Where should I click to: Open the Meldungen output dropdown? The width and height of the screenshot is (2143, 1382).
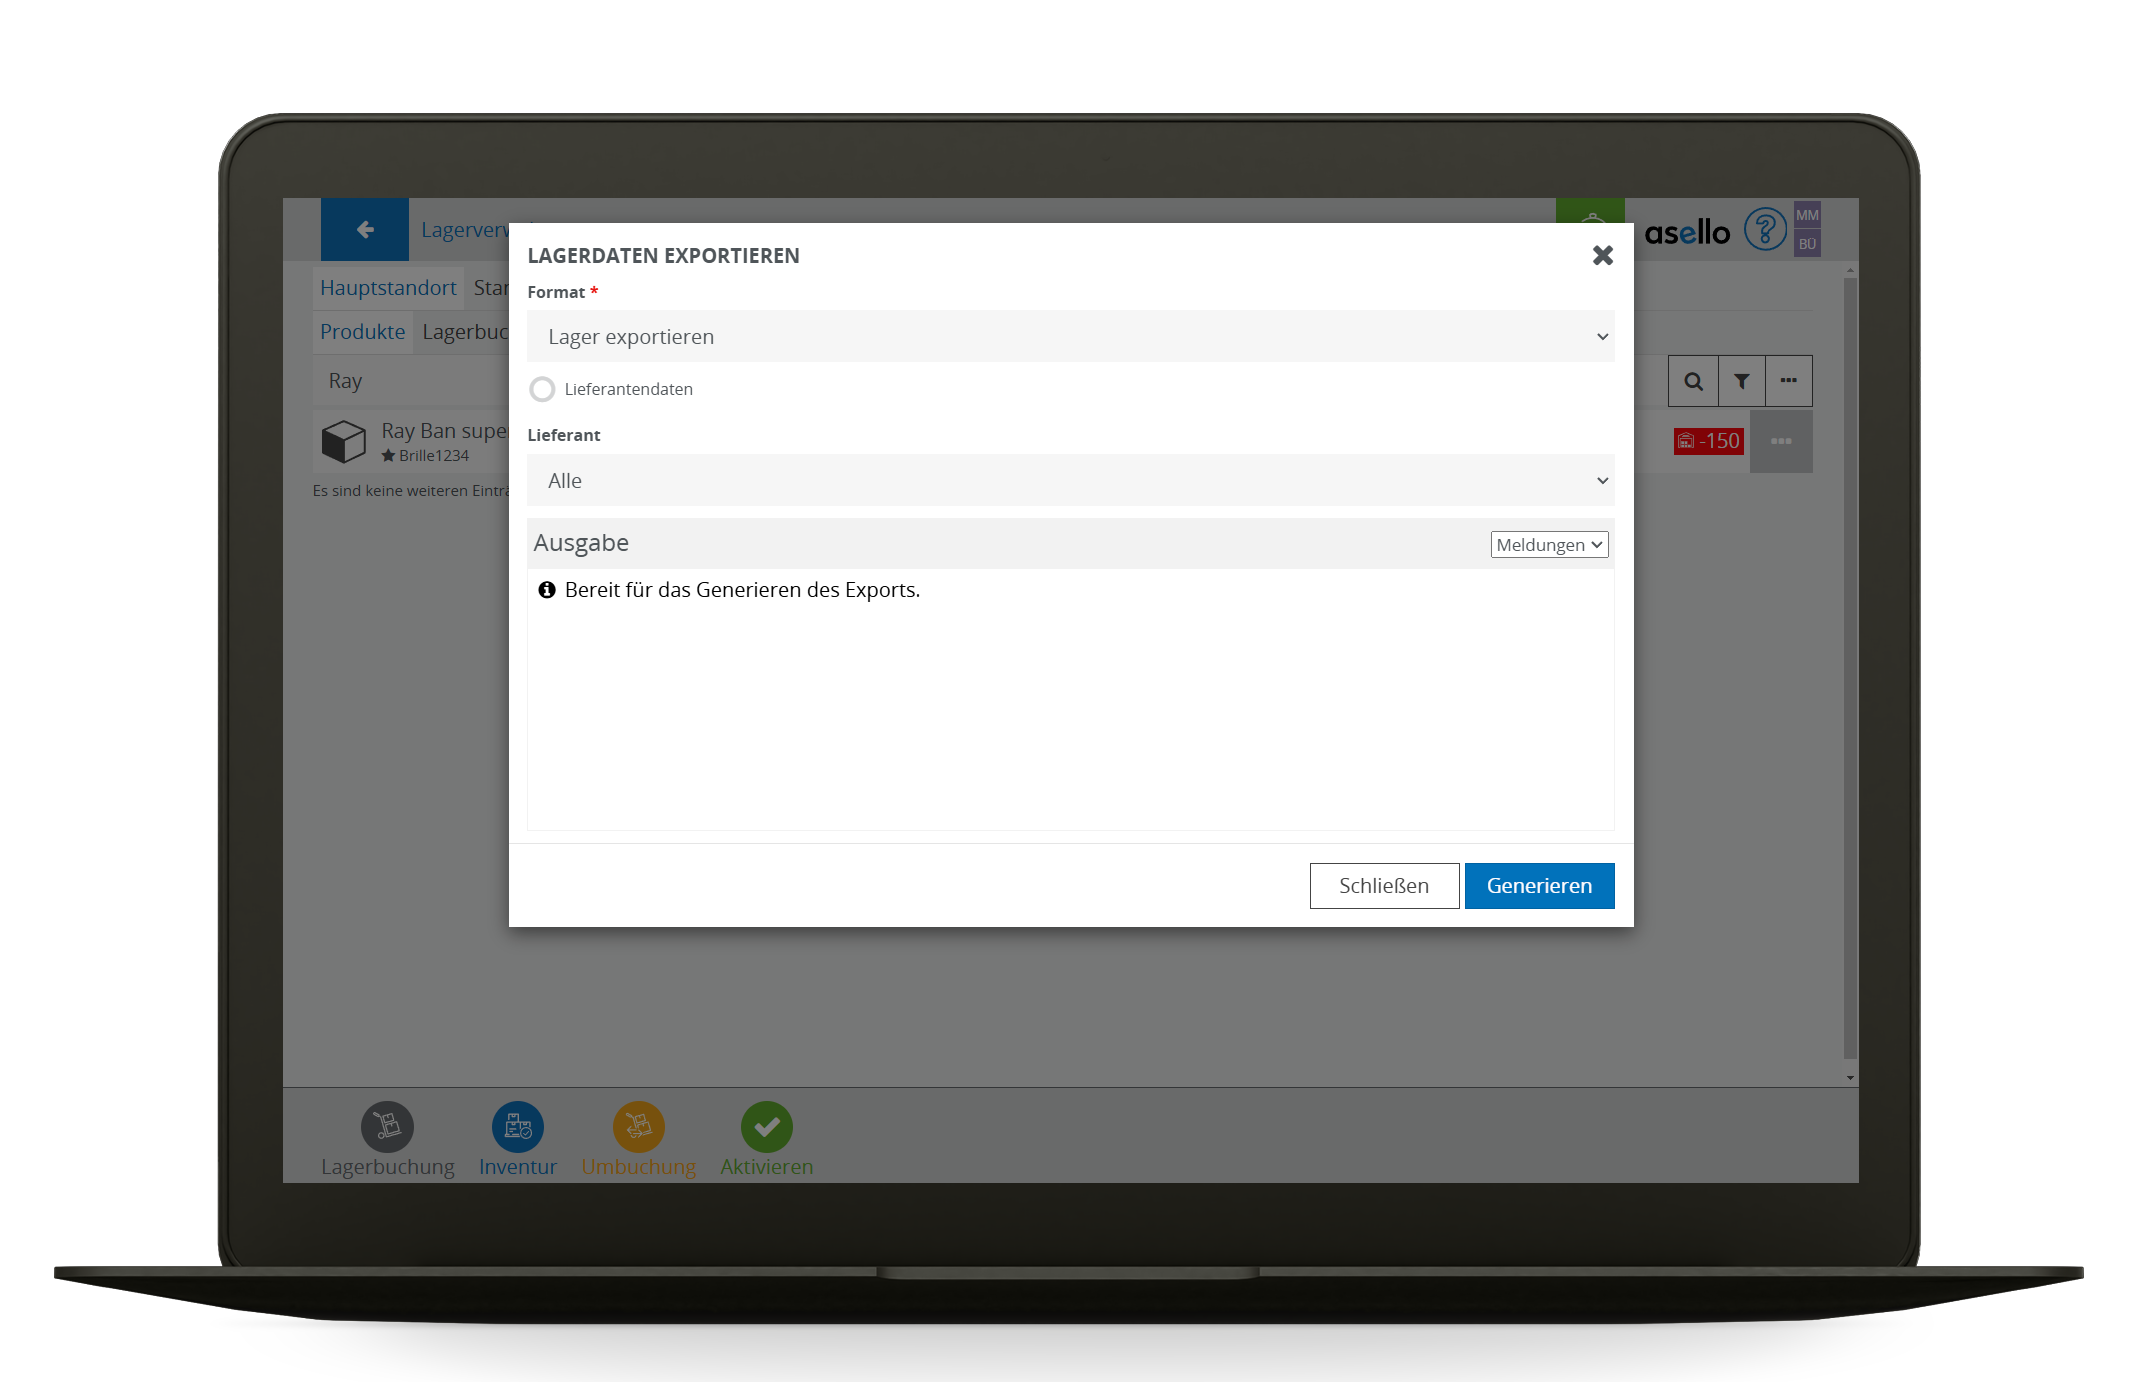tap(1549, 545)
